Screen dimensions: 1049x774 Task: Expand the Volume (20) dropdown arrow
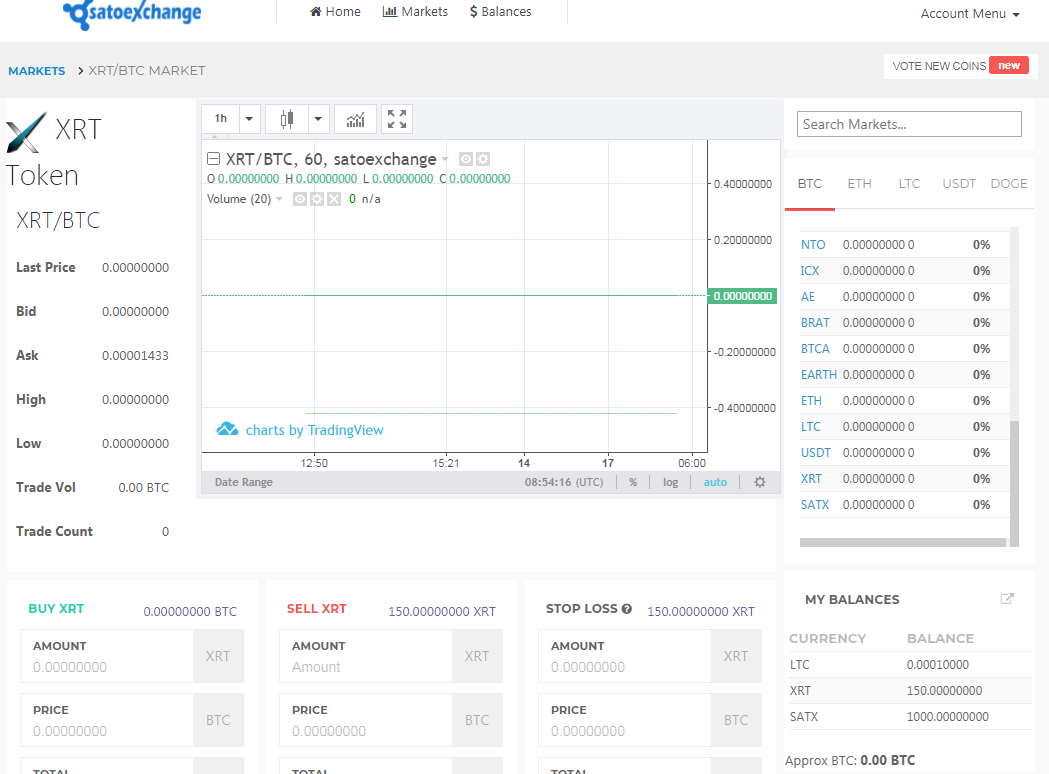[279, 199]
